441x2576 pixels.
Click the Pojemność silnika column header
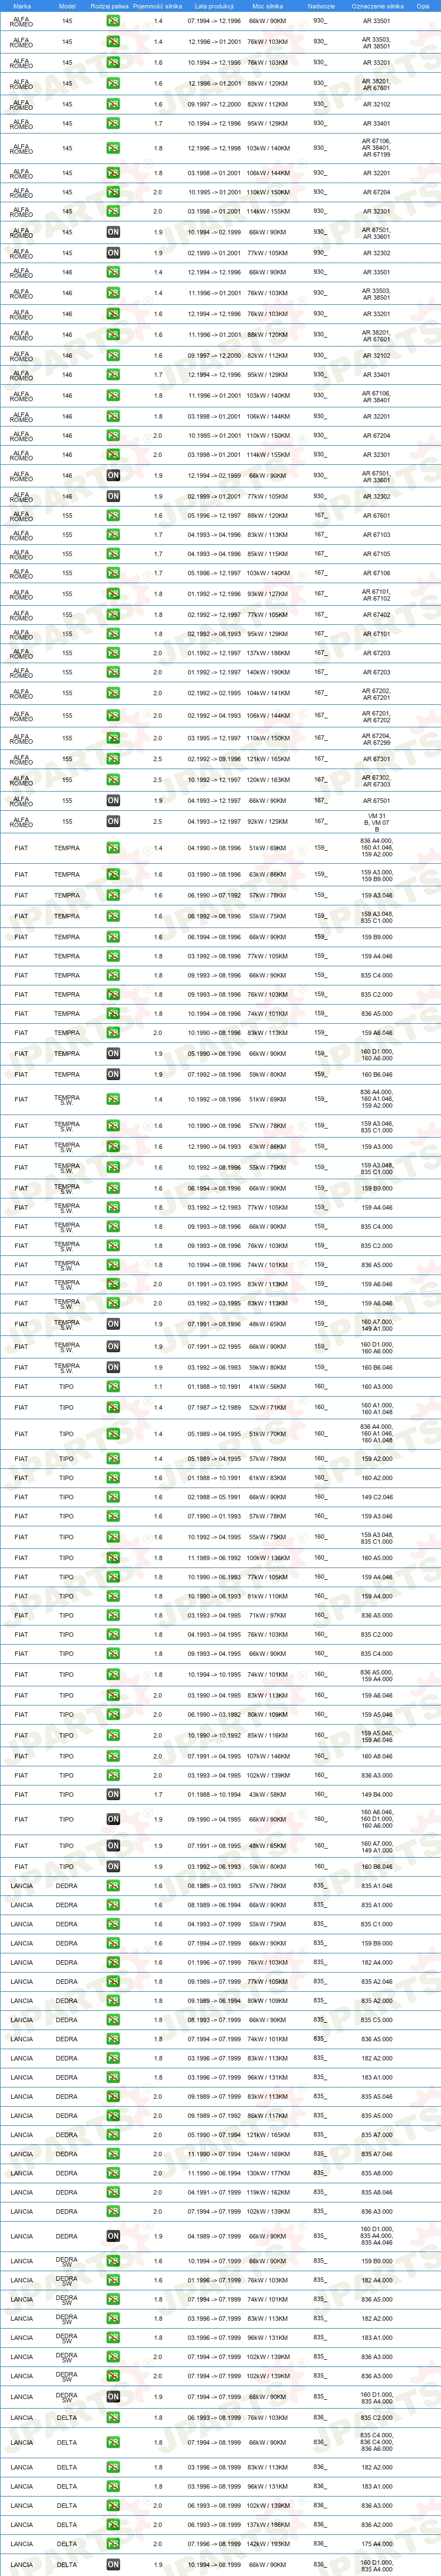click(158, 6)
